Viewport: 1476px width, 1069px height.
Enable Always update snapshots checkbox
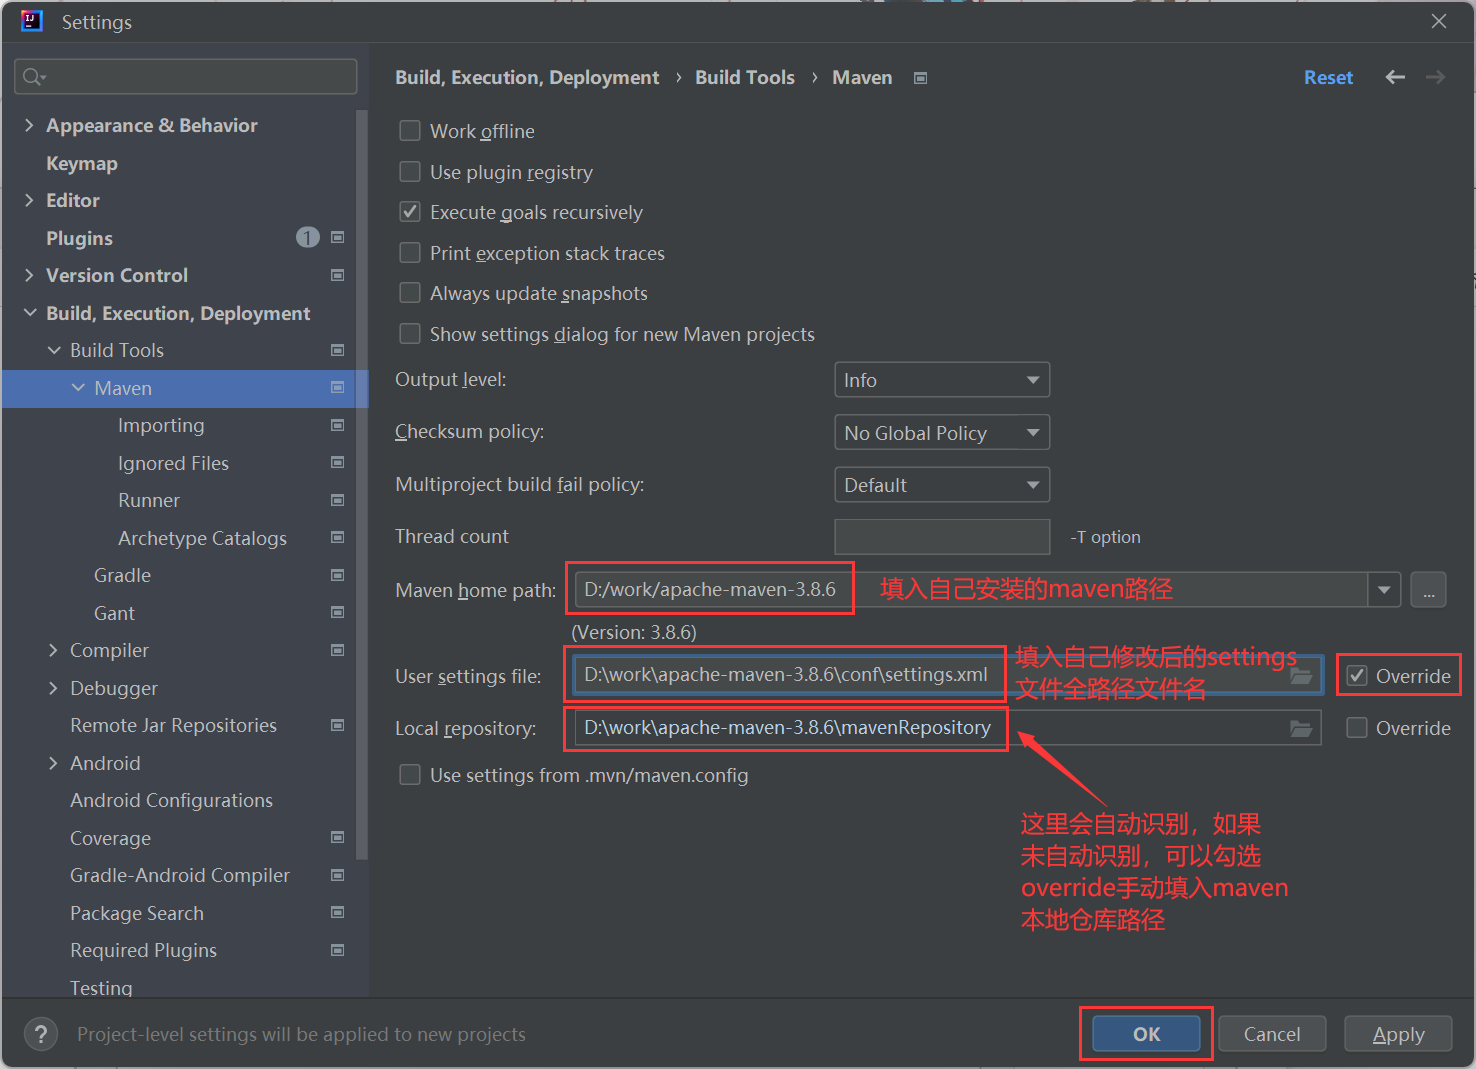click(x=410, y=293)
